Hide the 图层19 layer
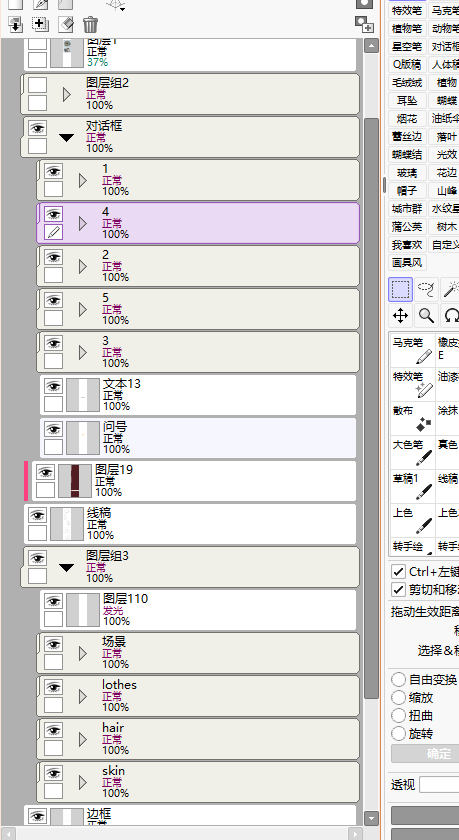This screenshot has width=459, height=840. (46, 472)
